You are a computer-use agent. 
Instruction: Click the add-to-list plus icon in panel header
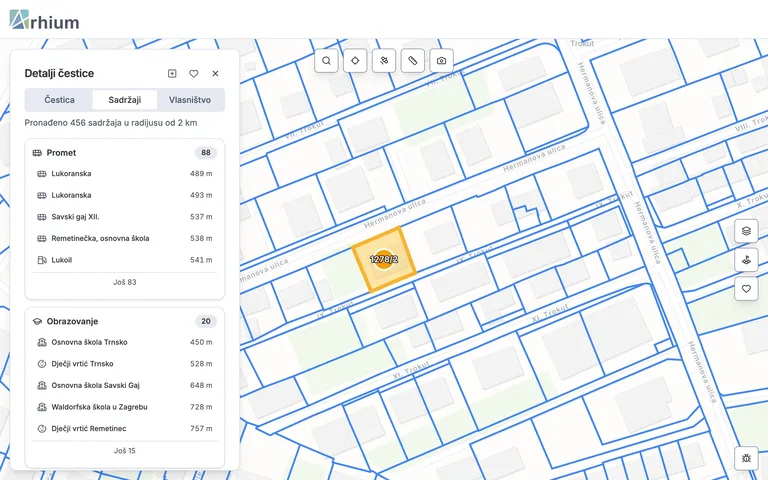click(x=172, y=73)
